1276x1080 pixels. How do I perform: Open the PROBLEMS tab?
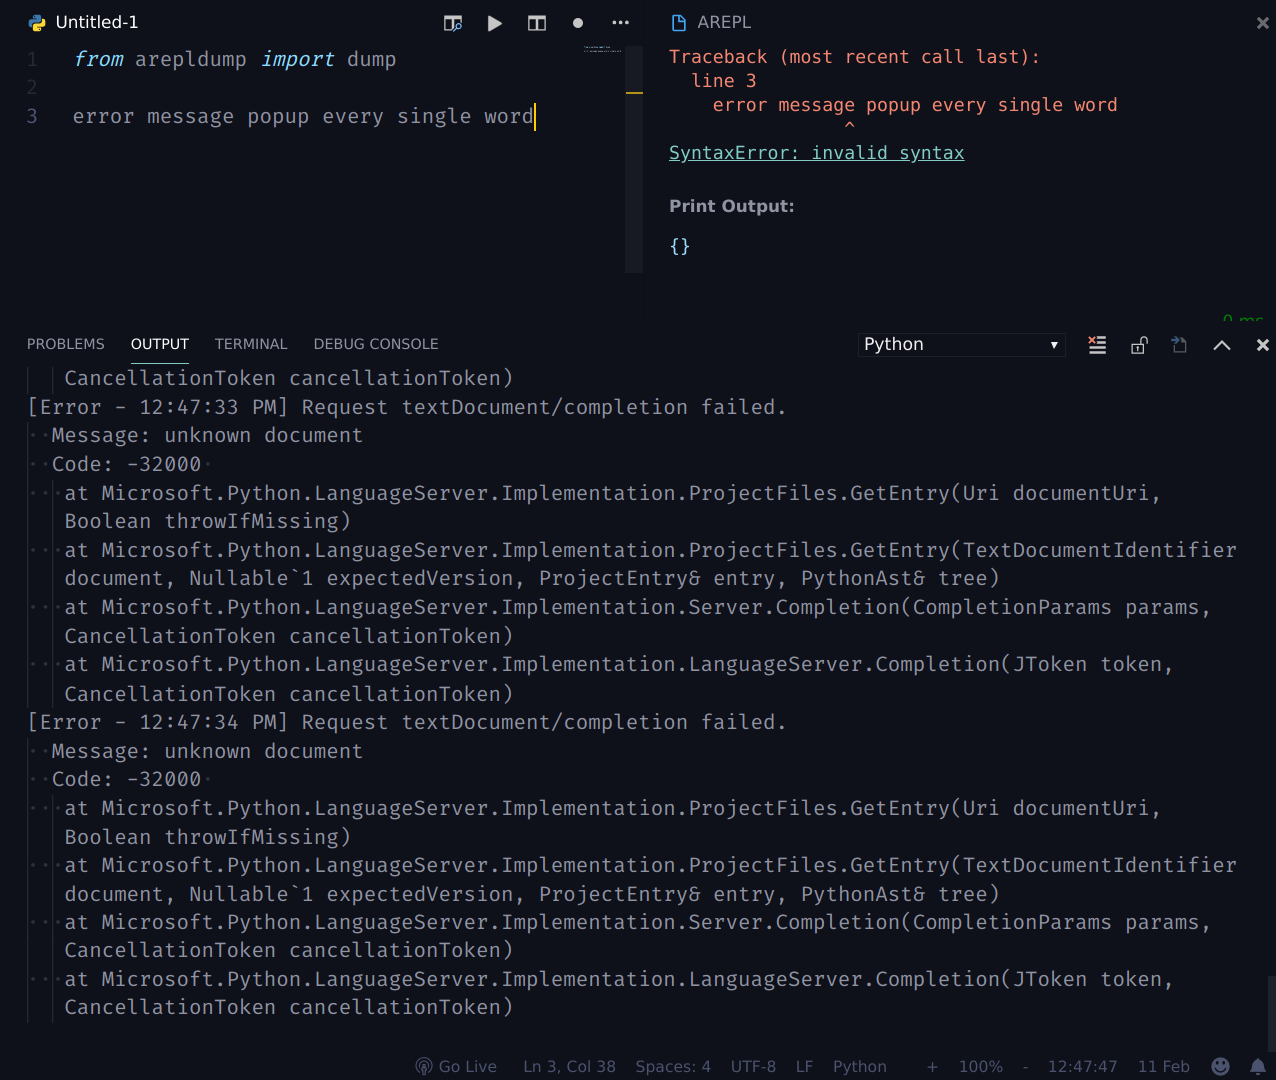coord(65,344)
